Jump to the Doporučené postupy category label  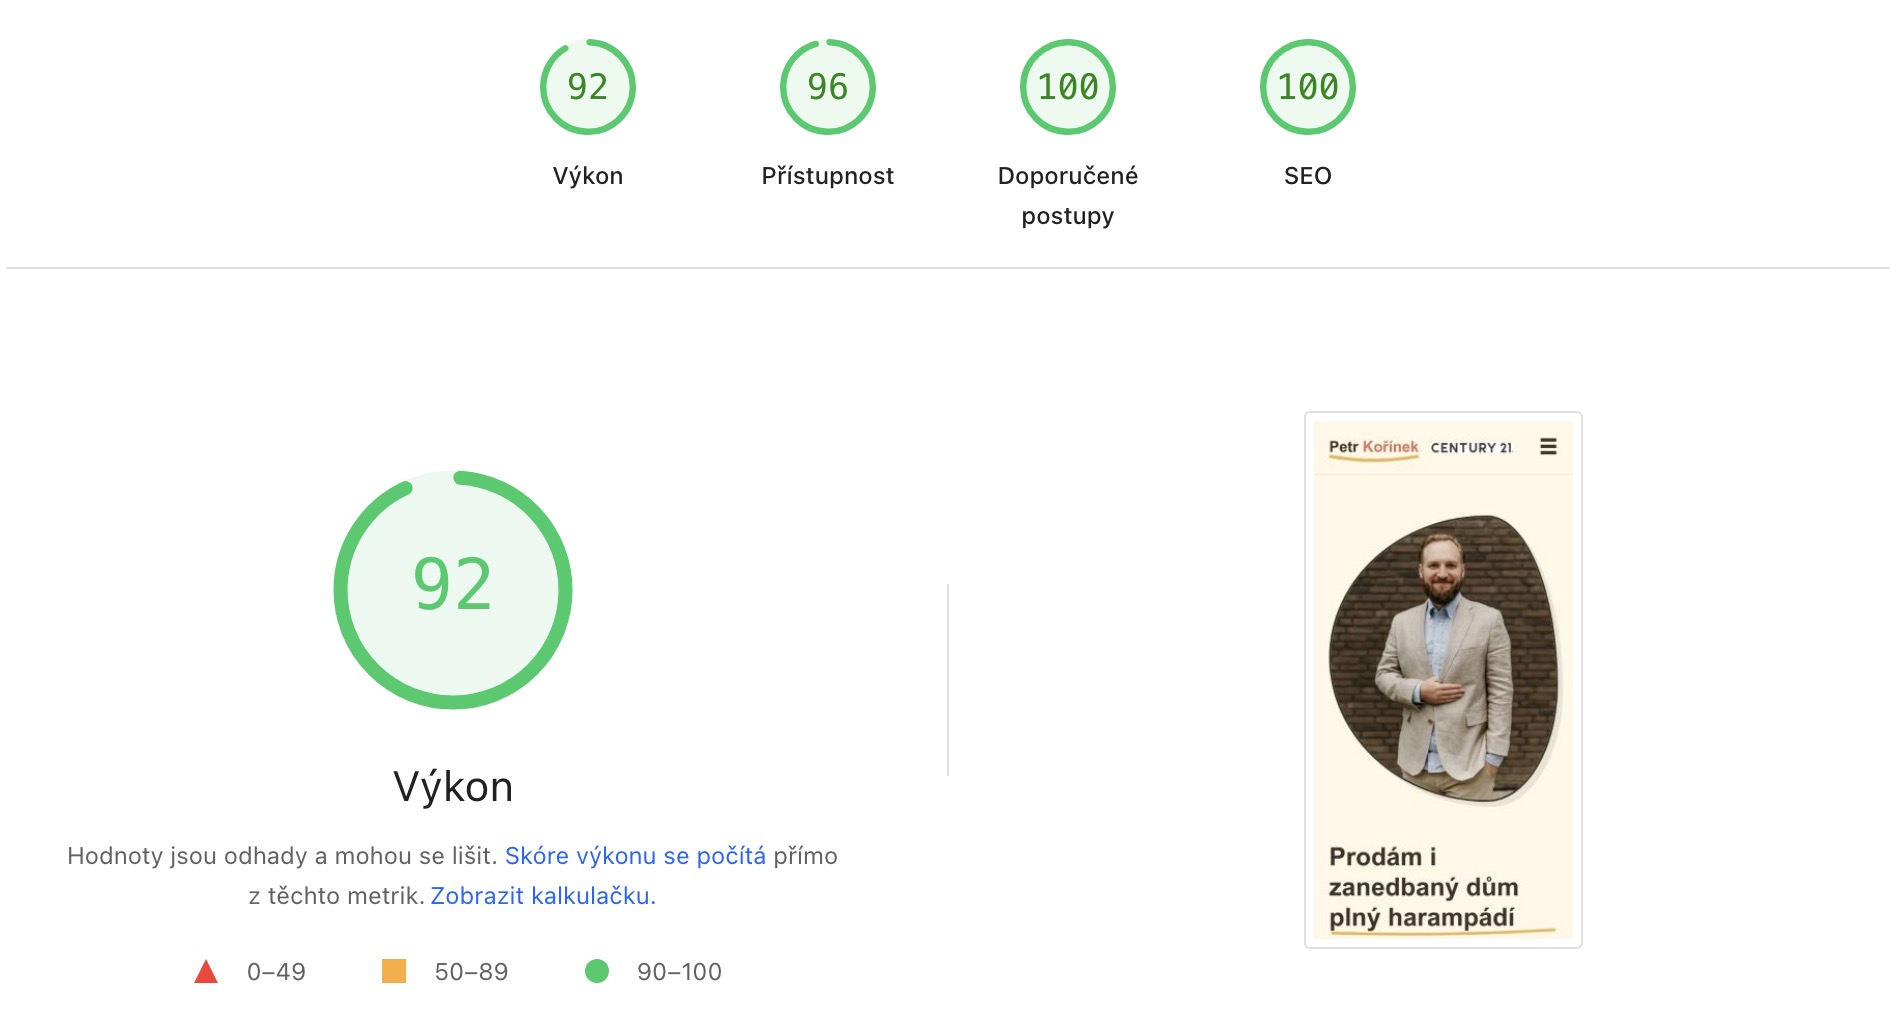click(1068, 195)
